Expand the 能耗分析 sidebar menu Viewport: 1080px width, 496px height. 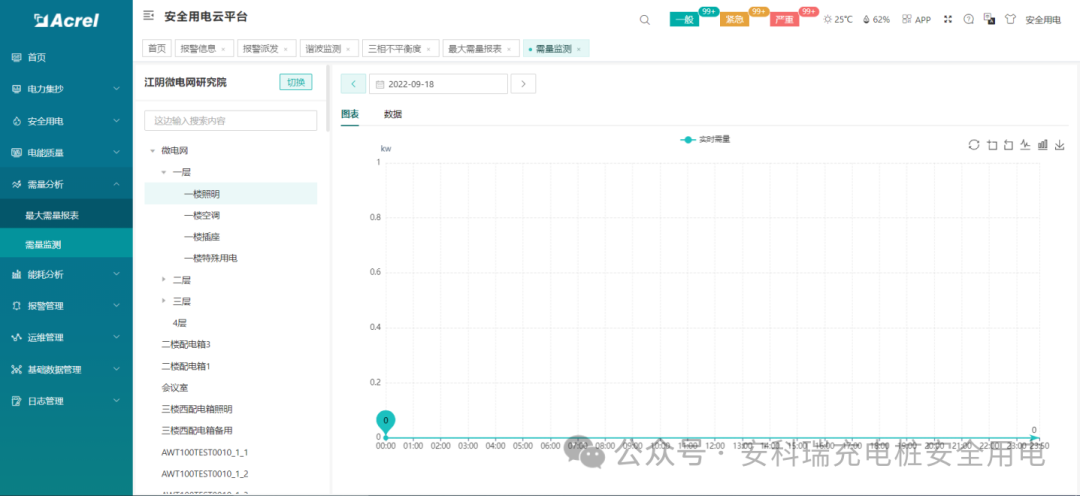pos(66,275)
